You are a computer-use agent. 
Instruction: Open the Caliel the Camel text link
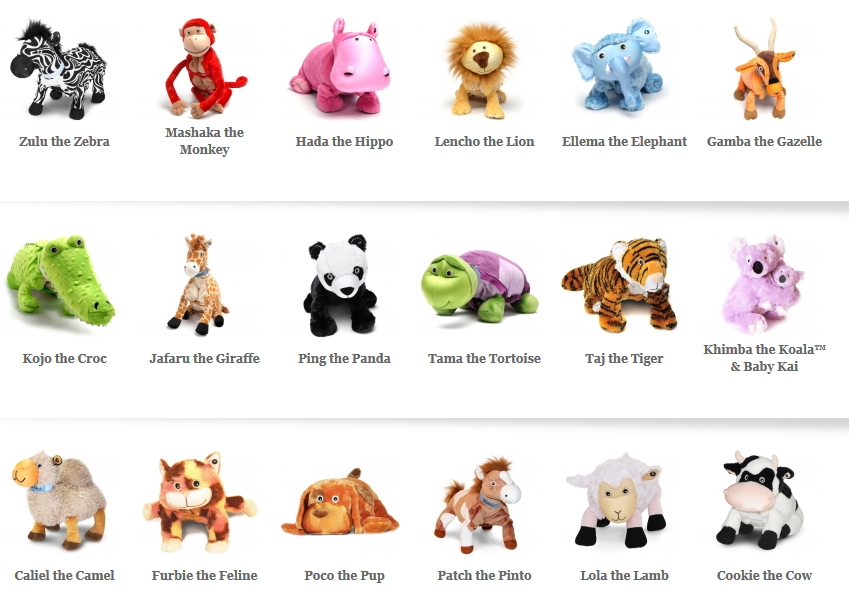(64, 575)
